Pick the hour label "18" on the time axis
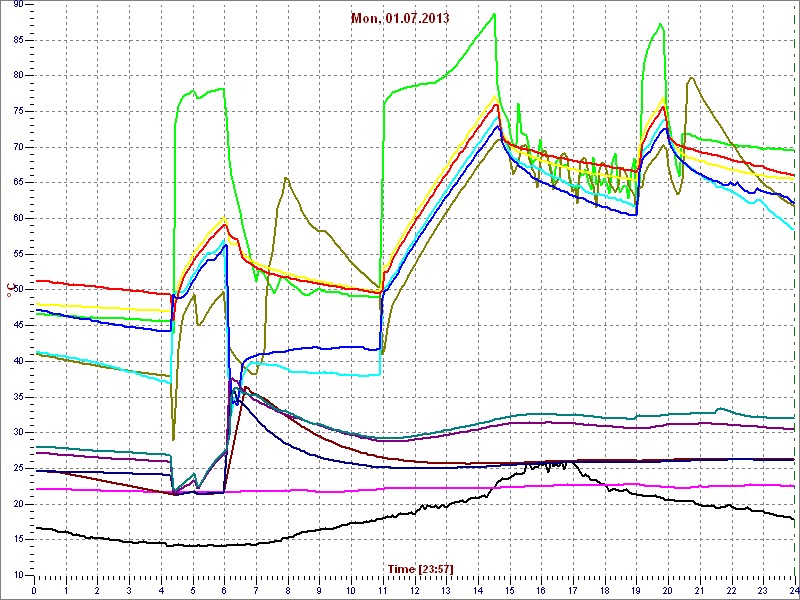 [604, 588]
